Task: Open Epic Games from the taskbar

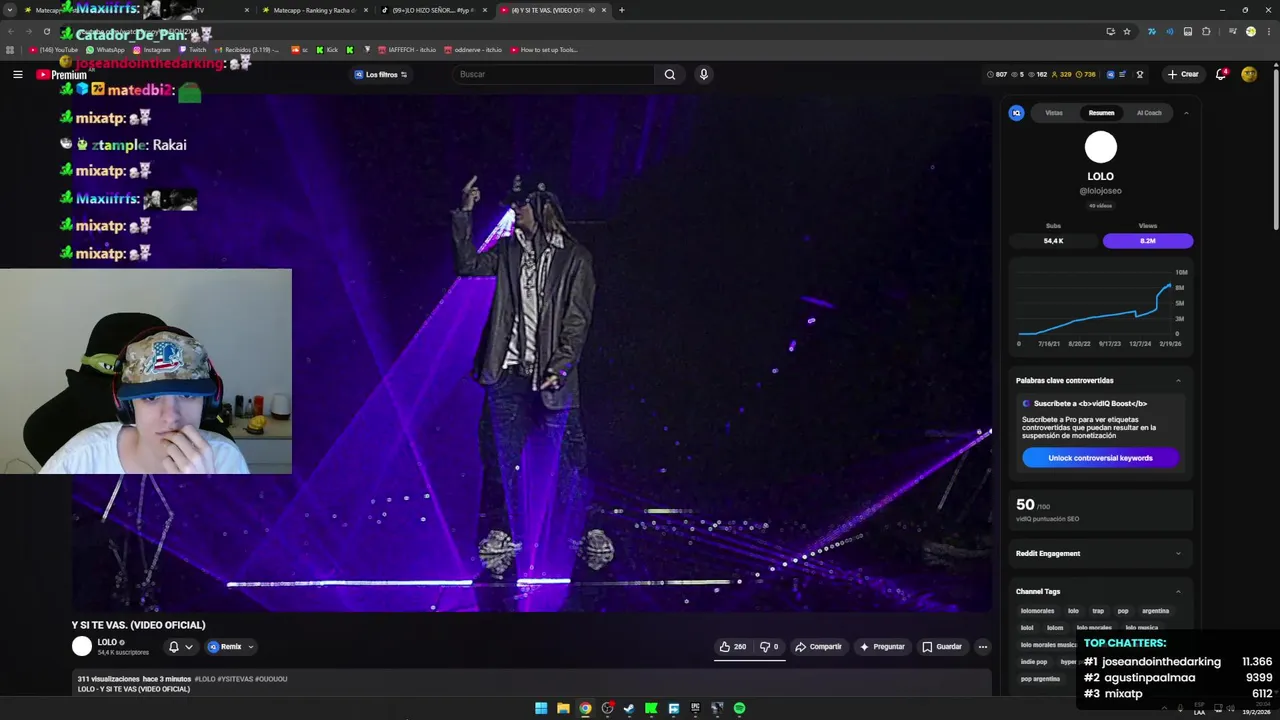Action: click(695, 708)
